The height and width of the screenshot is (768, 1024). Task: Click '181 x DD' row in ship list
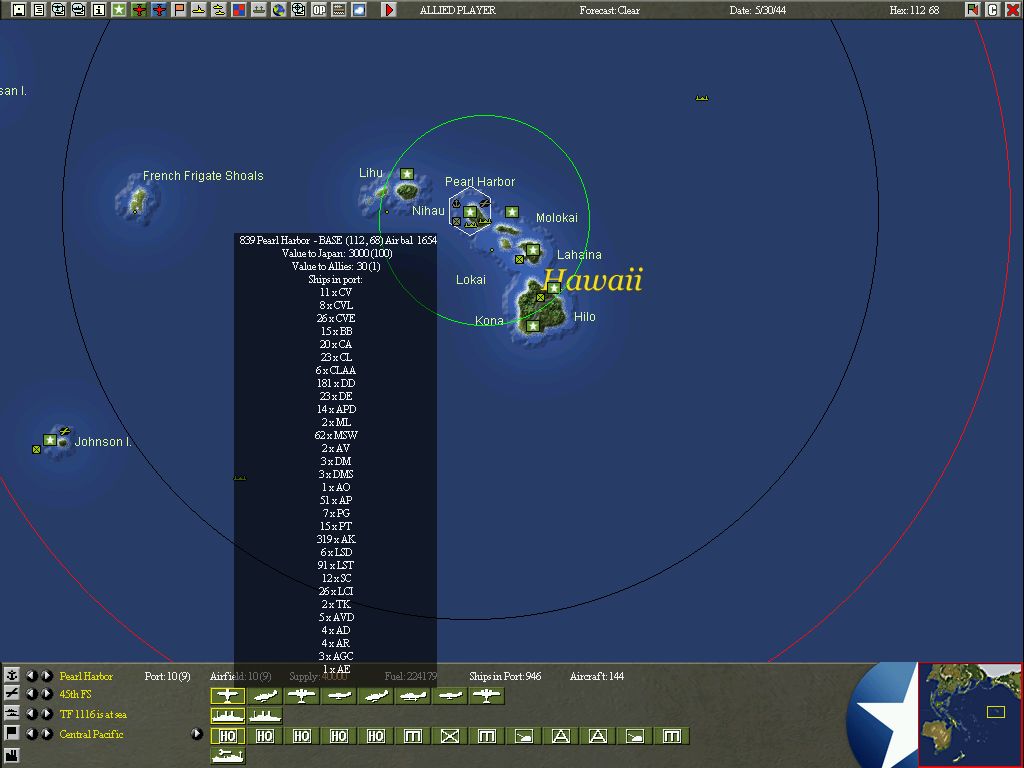336,383
